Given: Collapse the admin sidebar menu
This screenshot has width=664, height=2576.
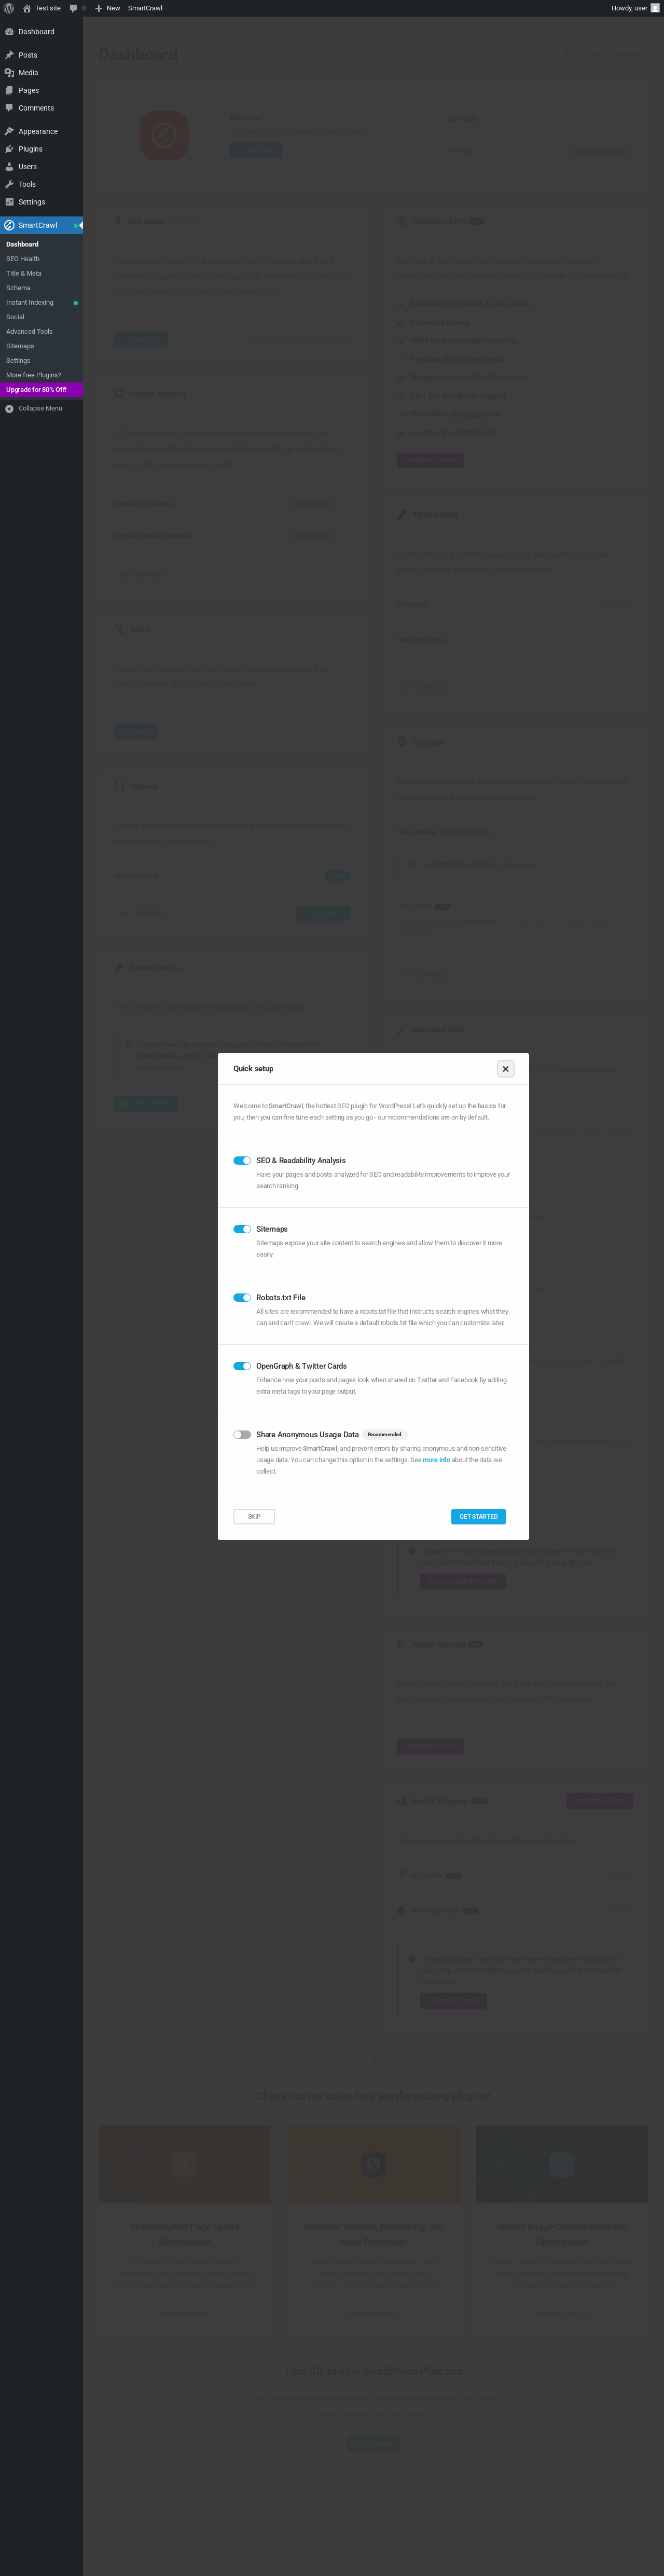Looking at the screenshot, I should coord(33,408).
